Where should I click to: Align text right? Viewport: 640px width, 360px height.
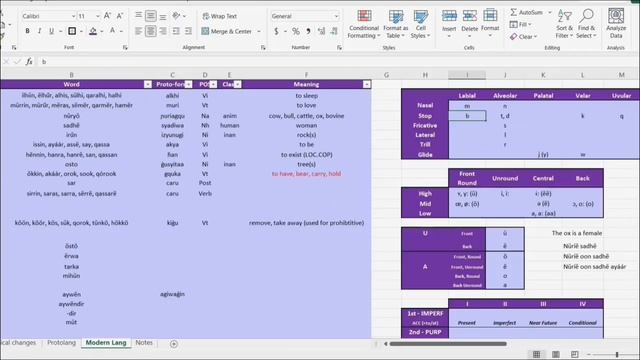163,31
